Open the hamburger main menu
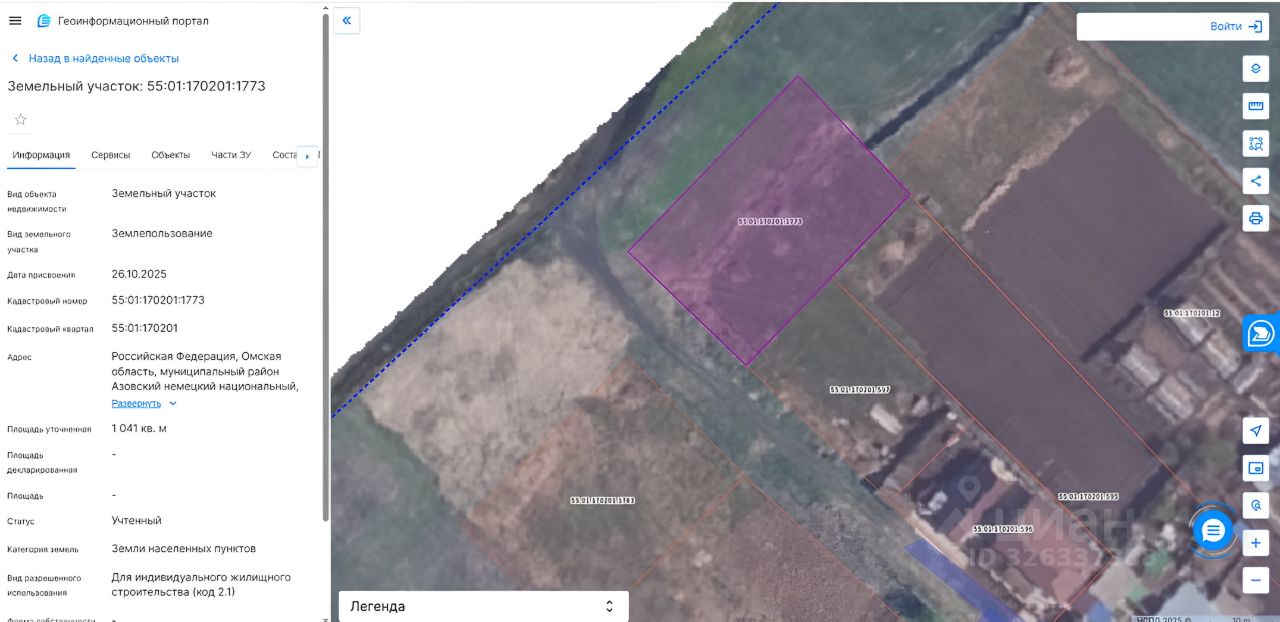The height and width of the screenshot is (622, 1280). coord(15,21)
